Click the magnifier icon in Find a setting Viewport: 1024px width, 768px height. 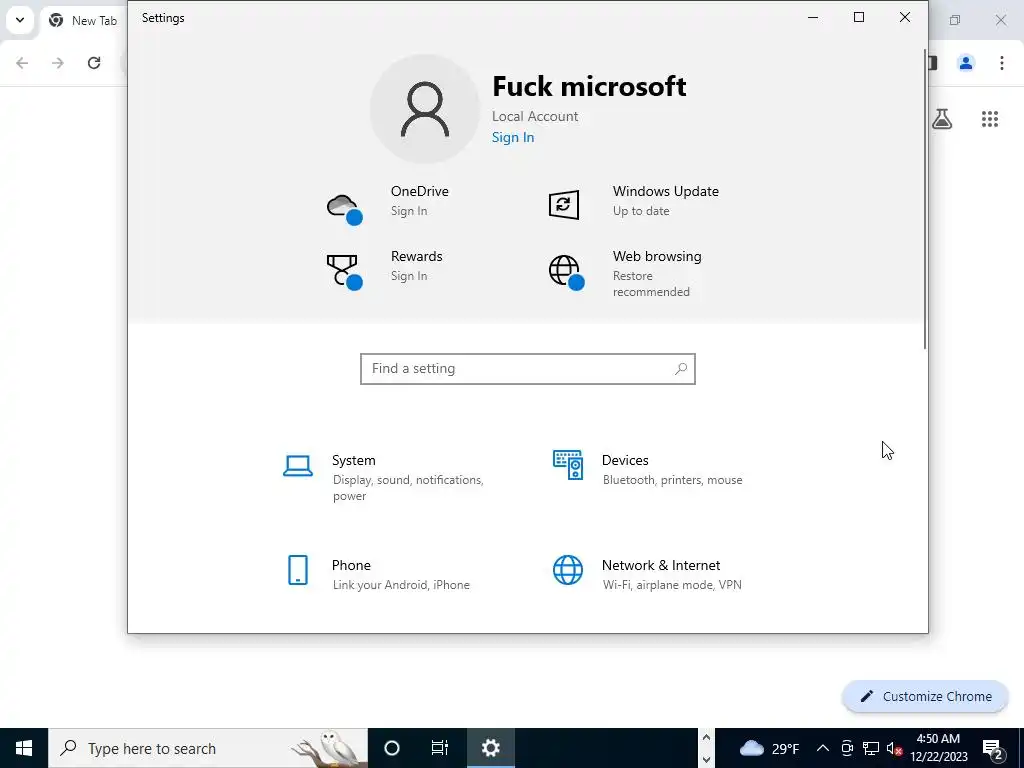click(x=680, y=369)
